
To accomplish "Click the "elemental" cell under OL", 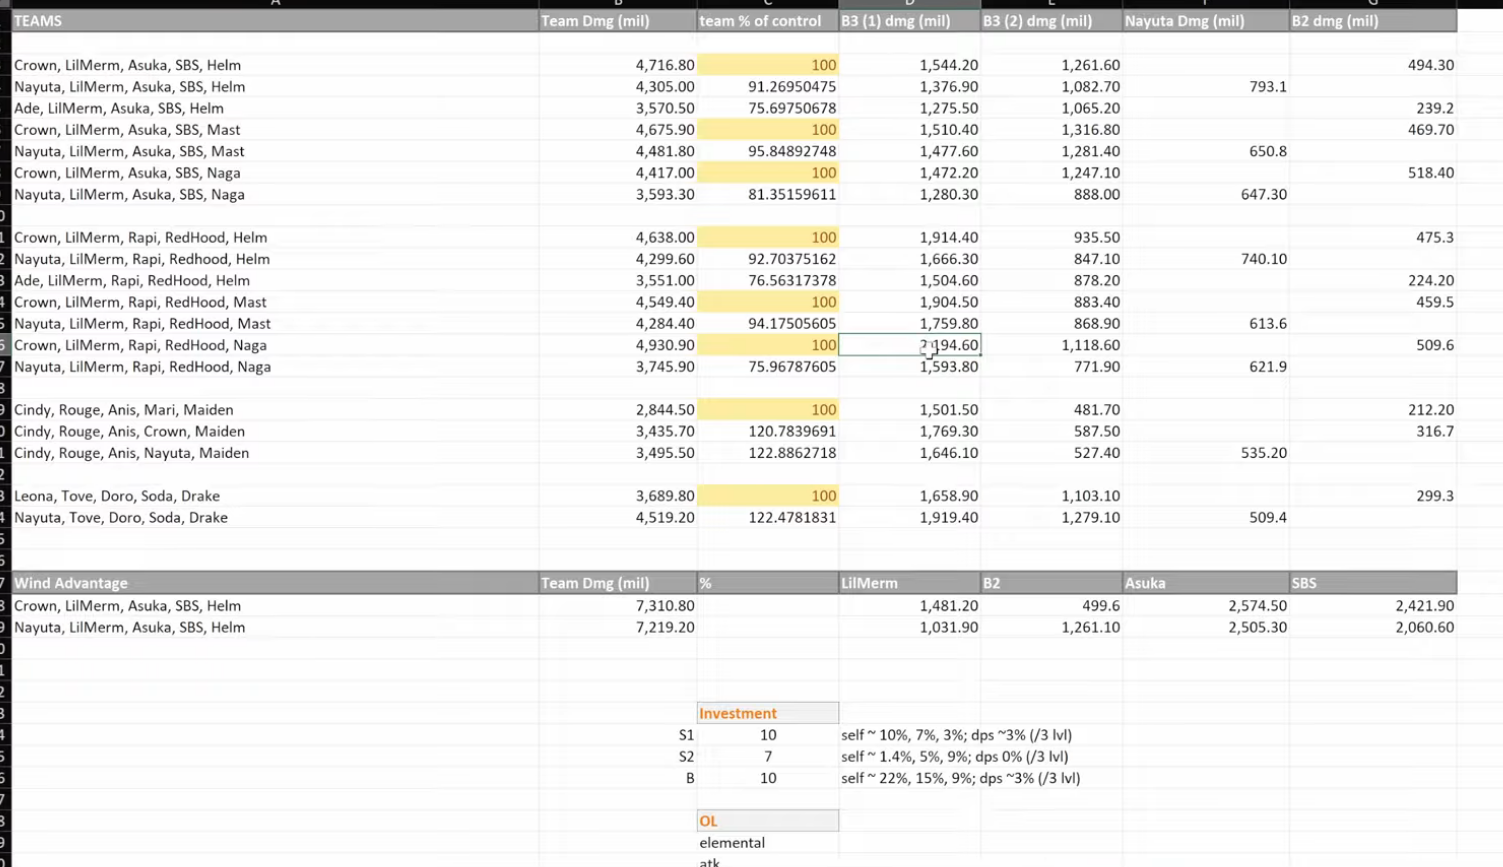I will click(x=768, y=843).
